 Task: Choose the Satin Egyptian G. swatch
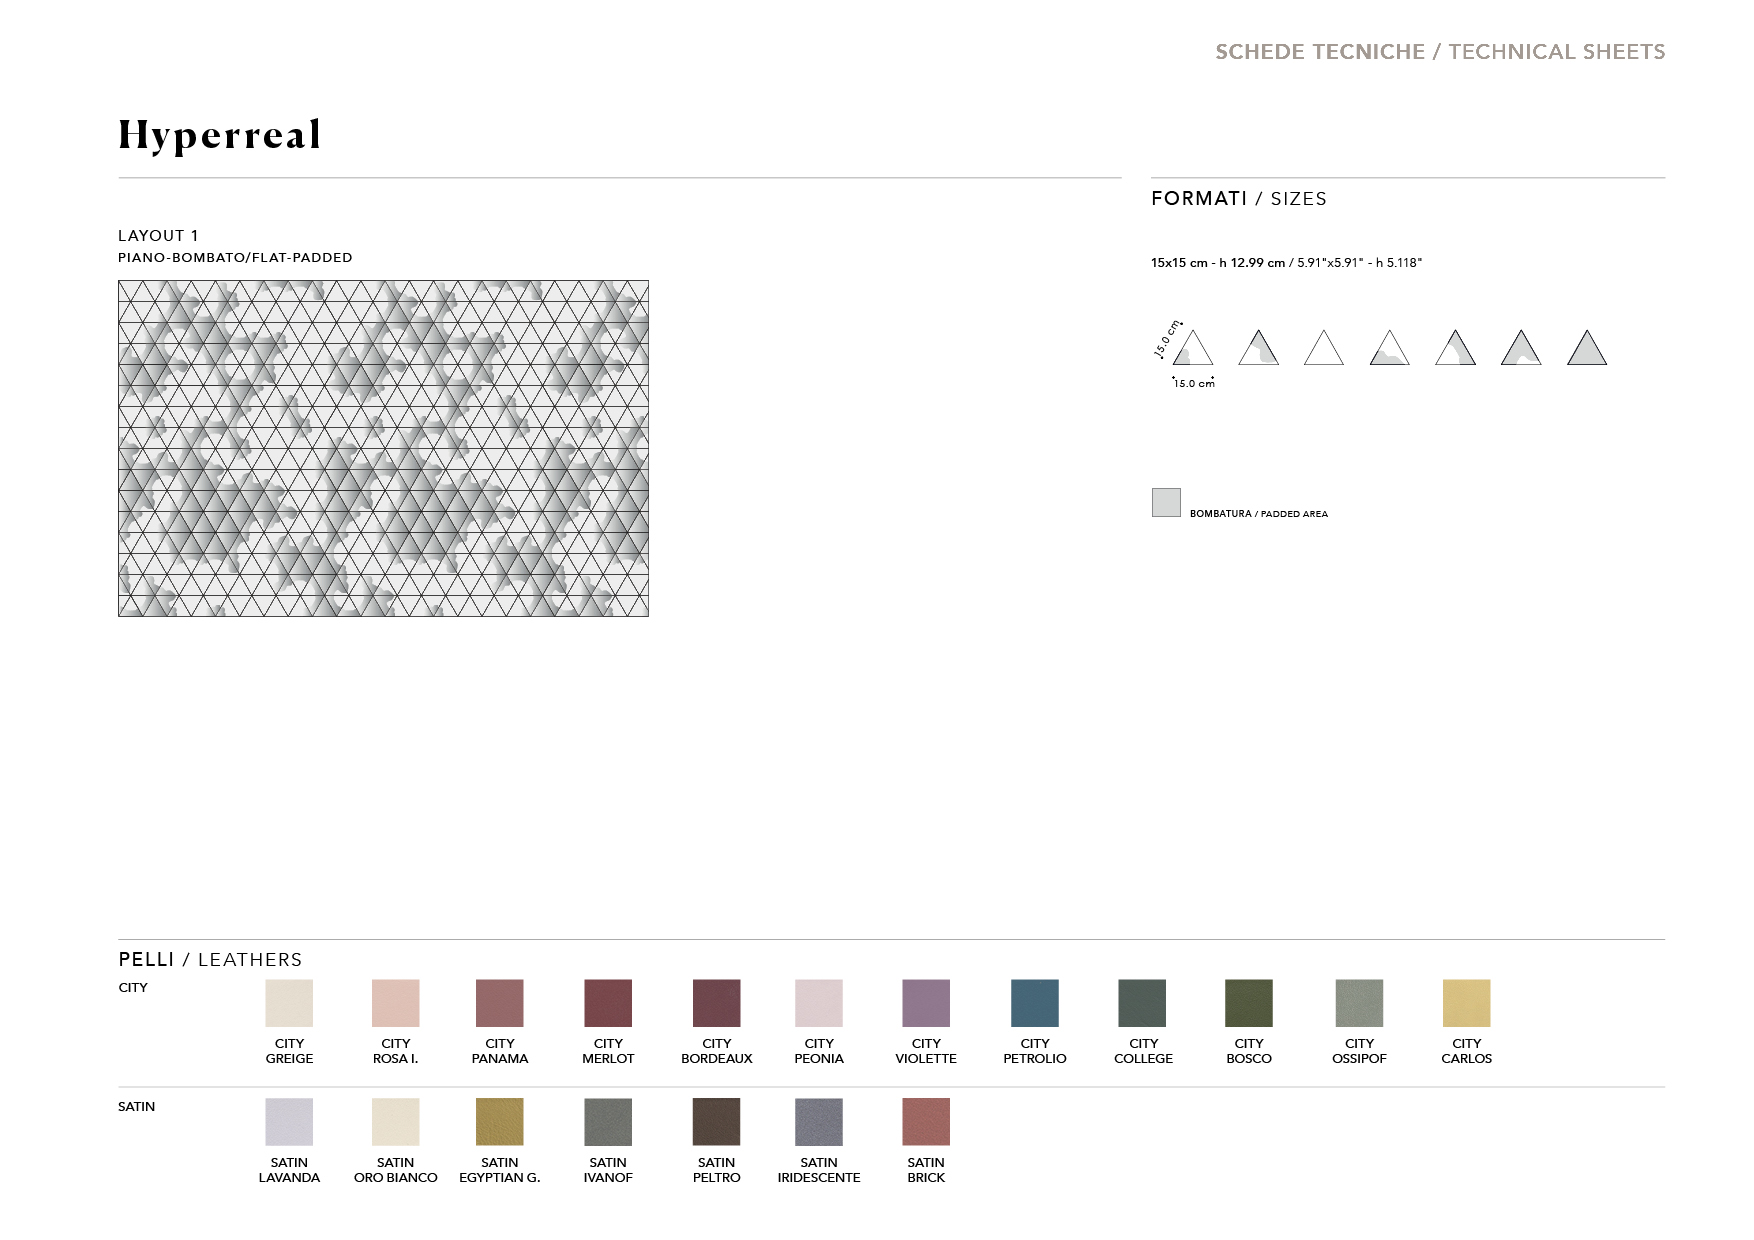tap(500, 1122)
